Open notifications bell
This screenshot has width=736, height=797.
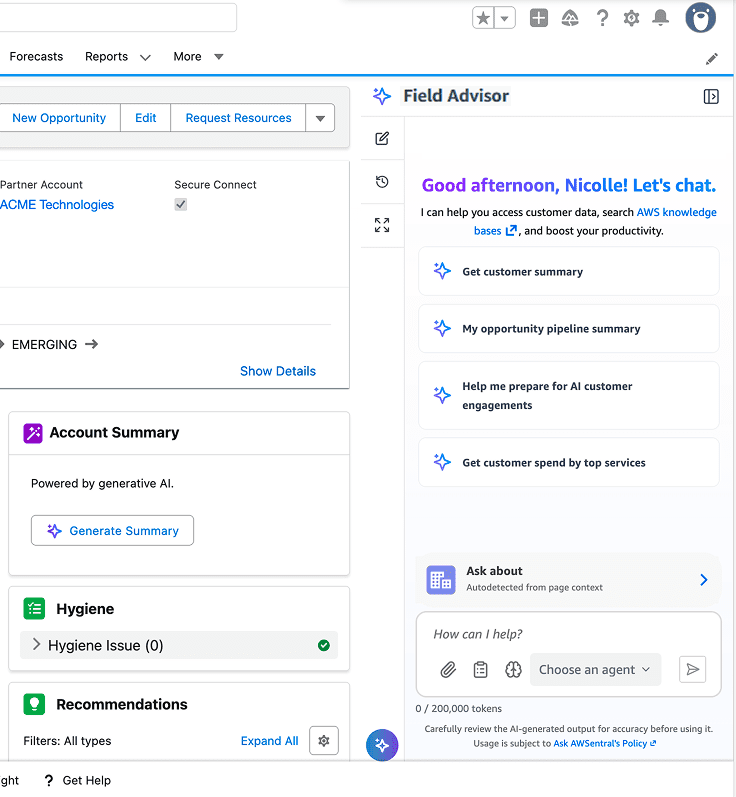[x=660, y=18]
